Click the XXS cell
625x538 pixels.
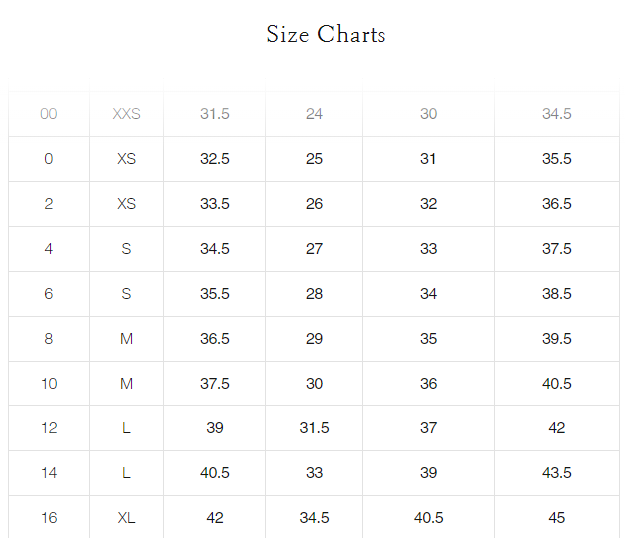coord(127,114)
